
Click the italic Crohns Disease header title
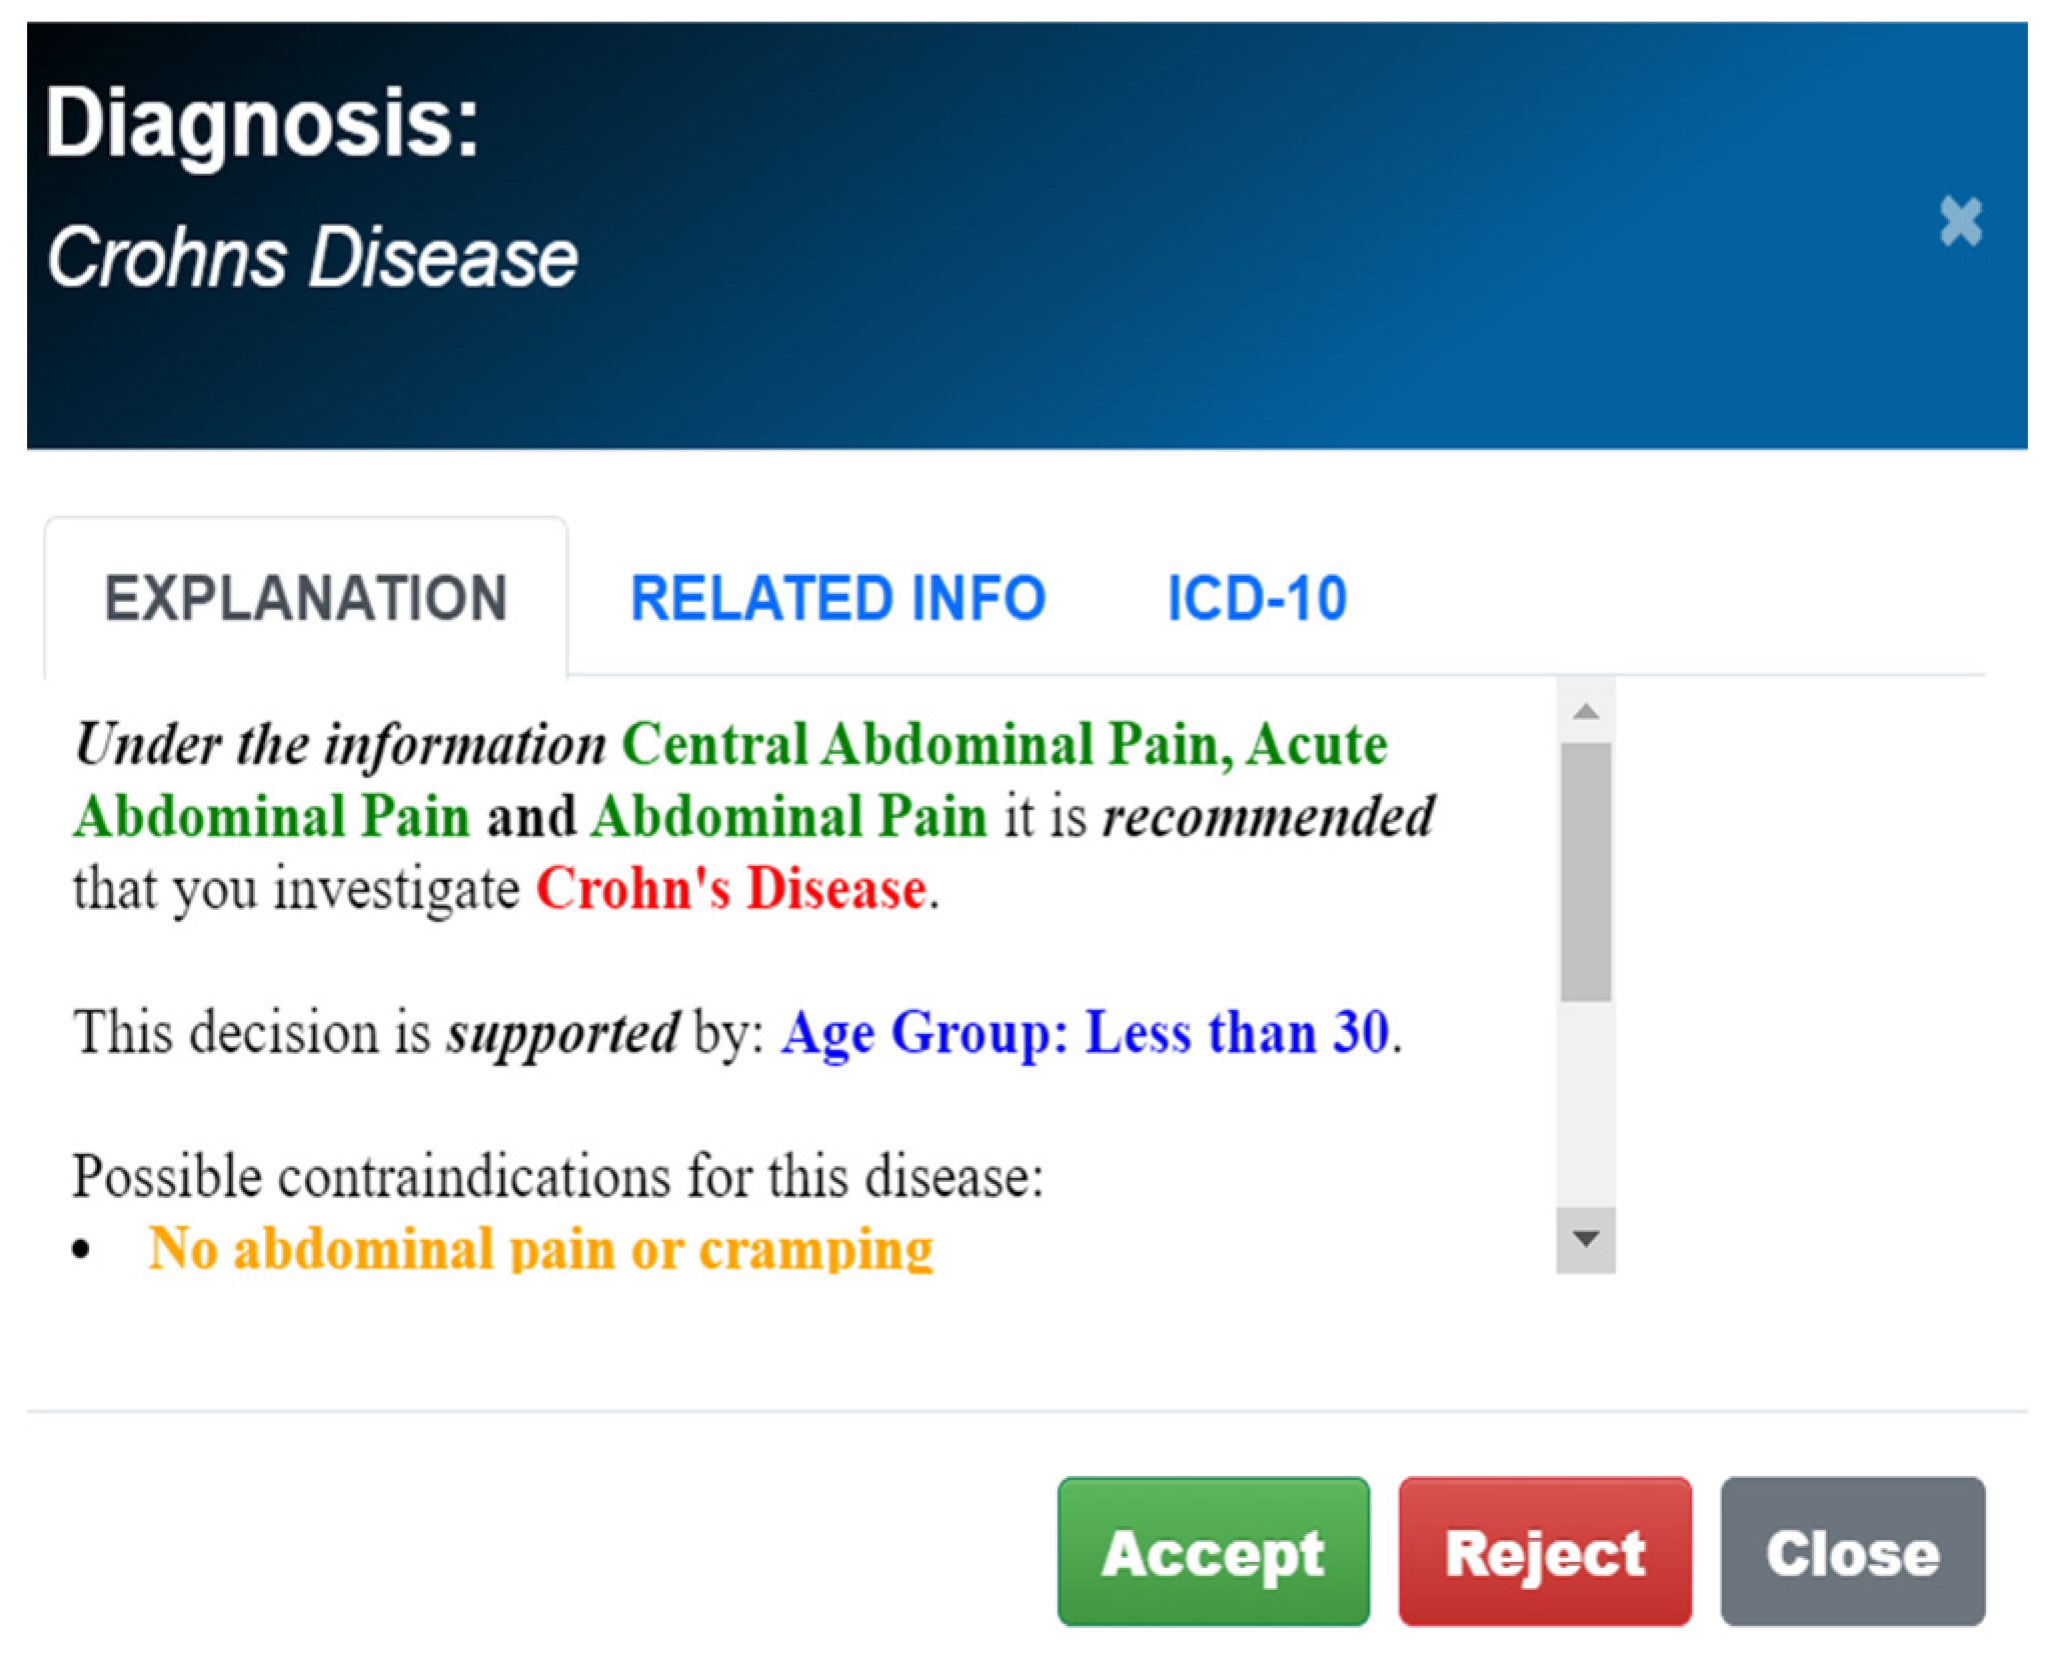coord(312,258)
